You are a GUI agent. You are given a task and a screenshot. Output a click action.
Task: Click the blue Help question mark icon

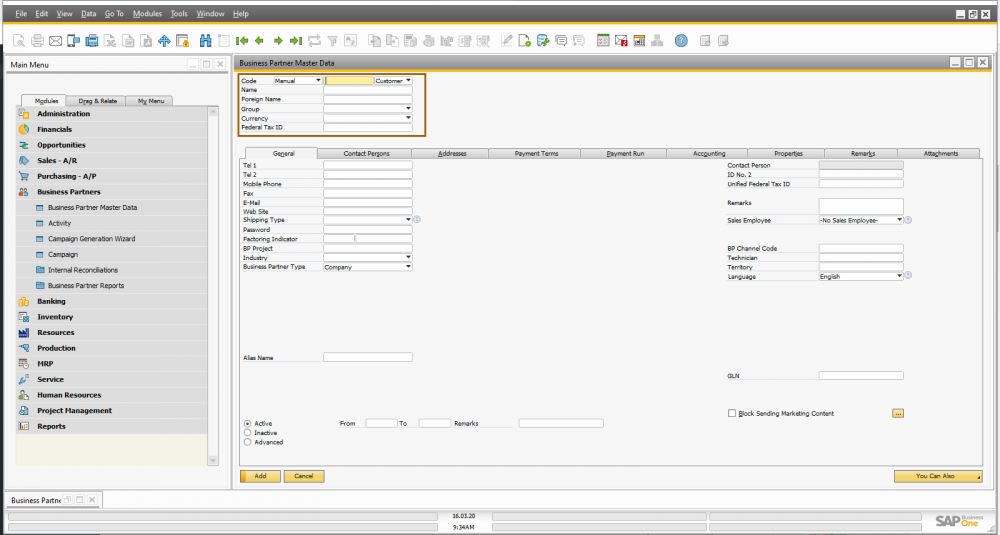(681, 41)
